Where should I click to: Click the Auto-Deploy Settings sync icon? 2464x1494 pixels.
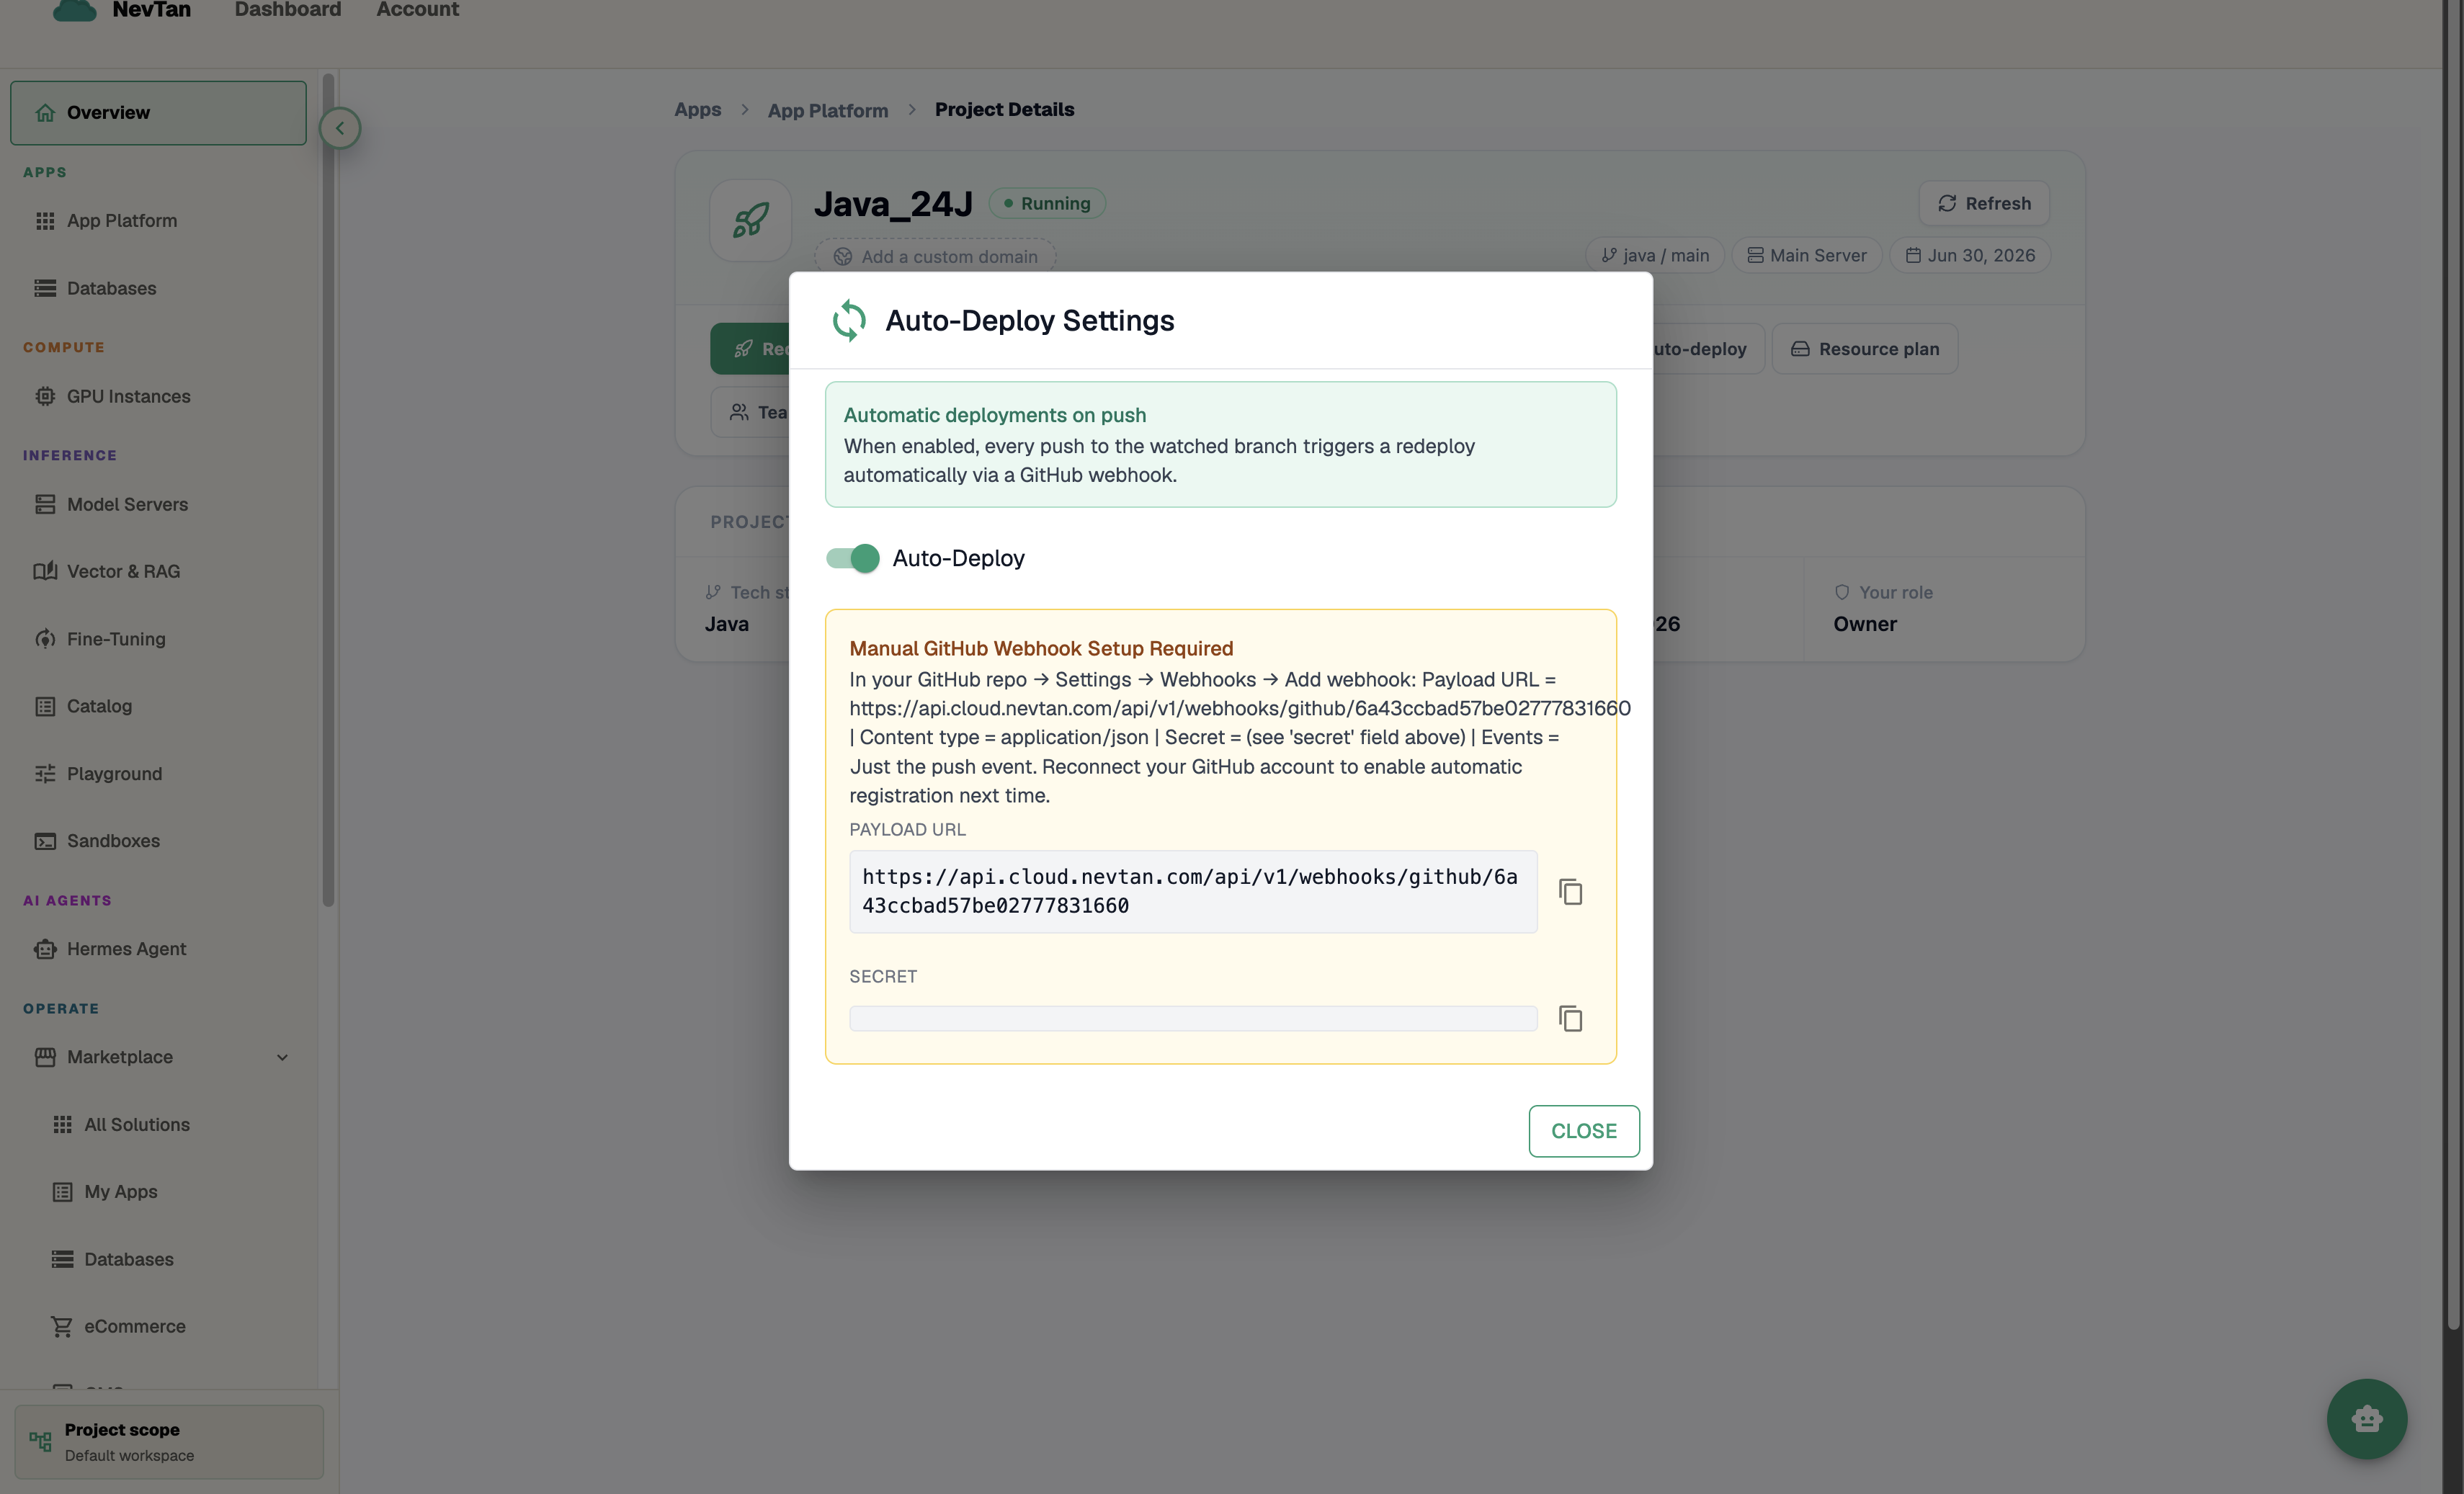pos(849,320)
